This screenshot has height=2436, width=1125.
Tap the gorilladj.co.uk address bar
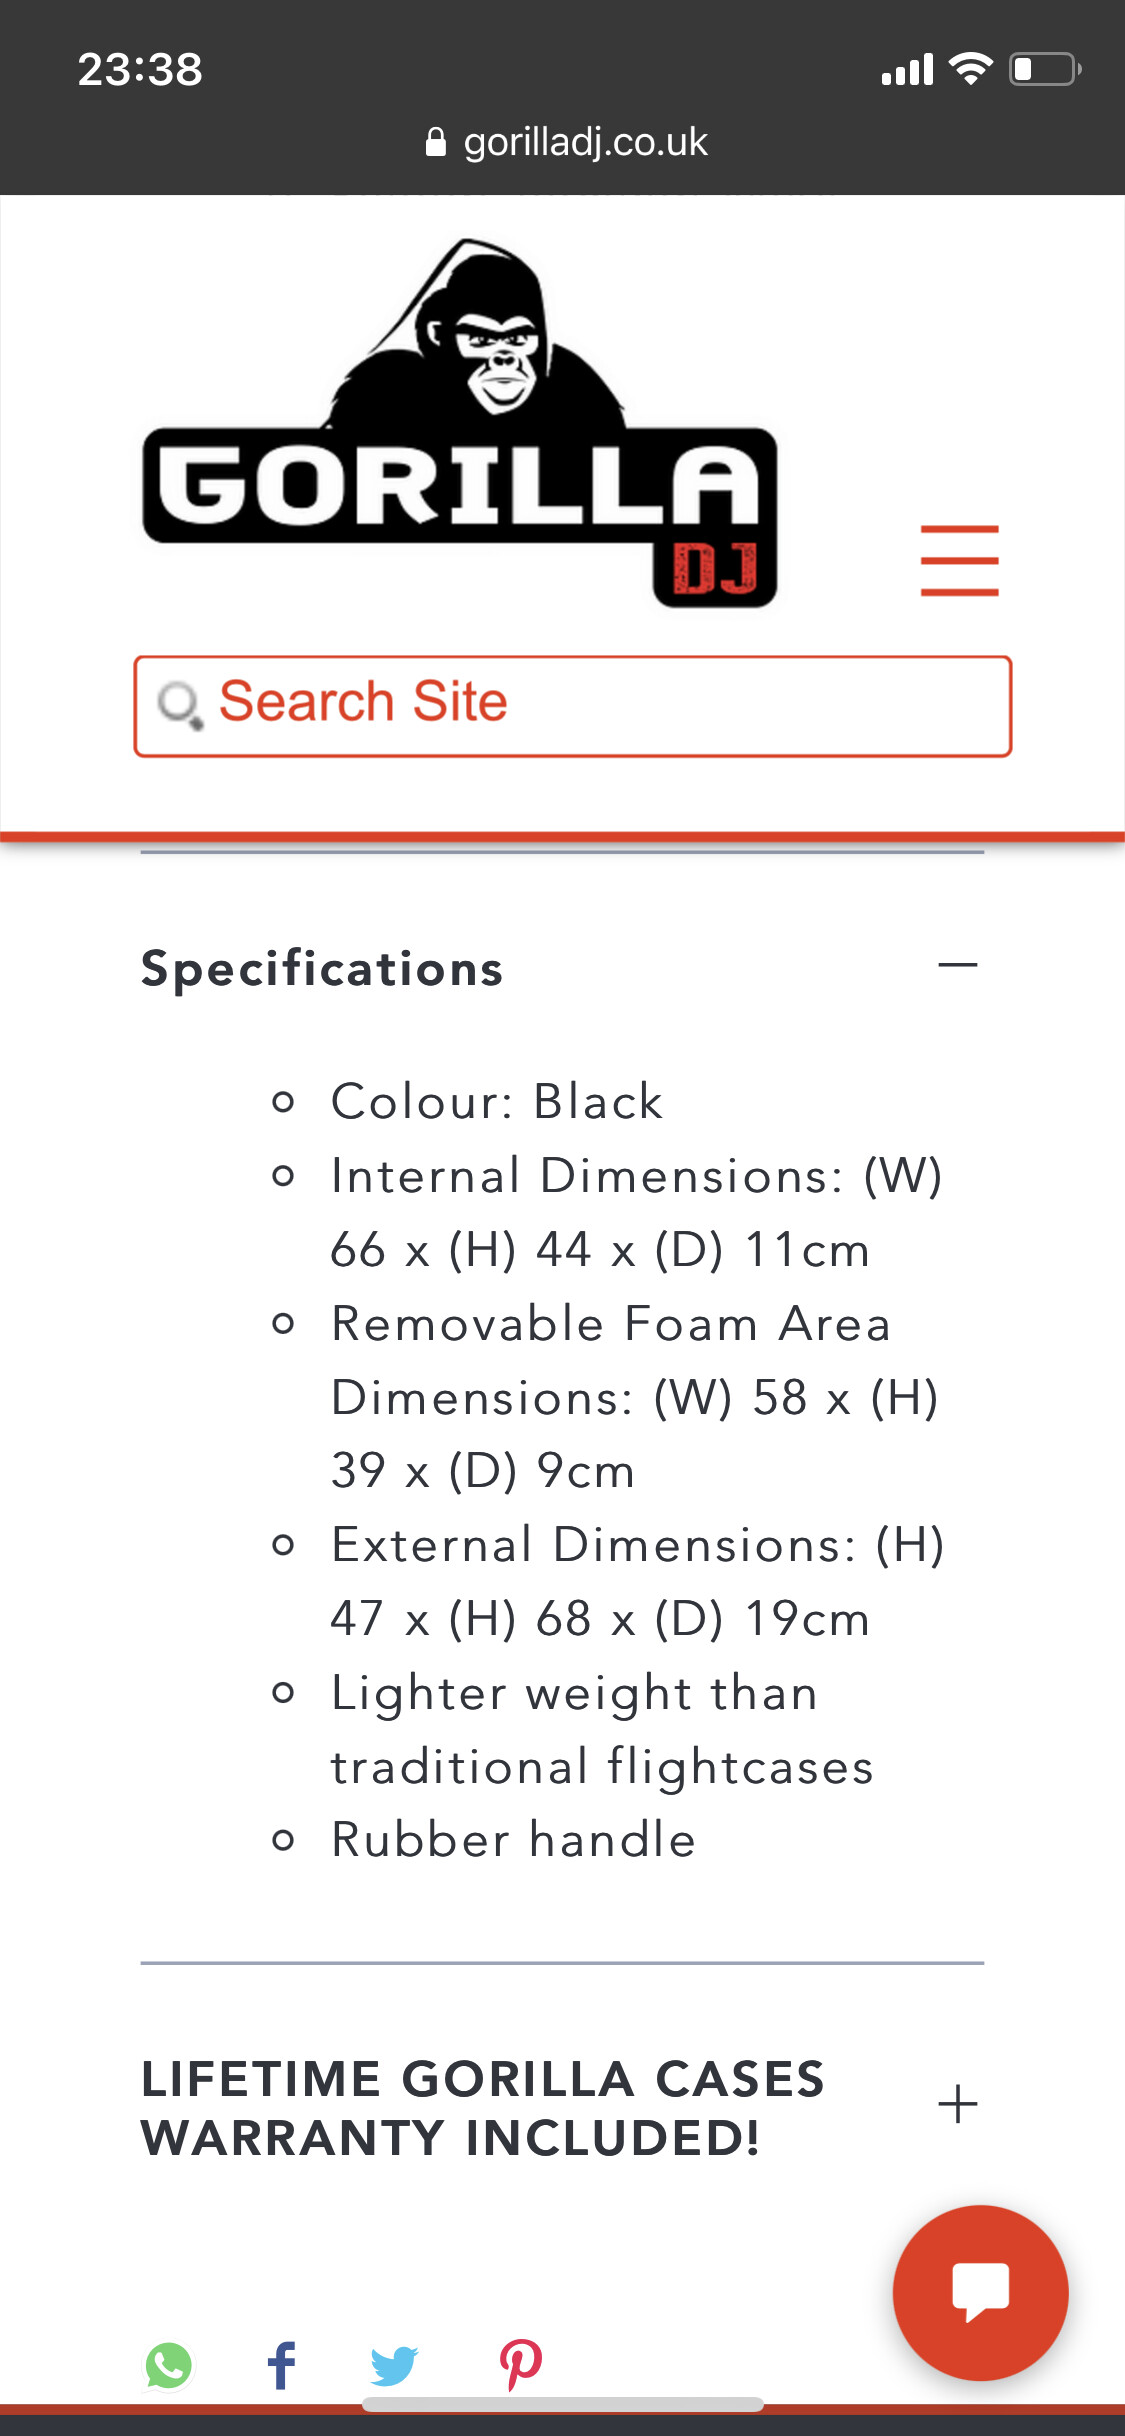[566, 142]
